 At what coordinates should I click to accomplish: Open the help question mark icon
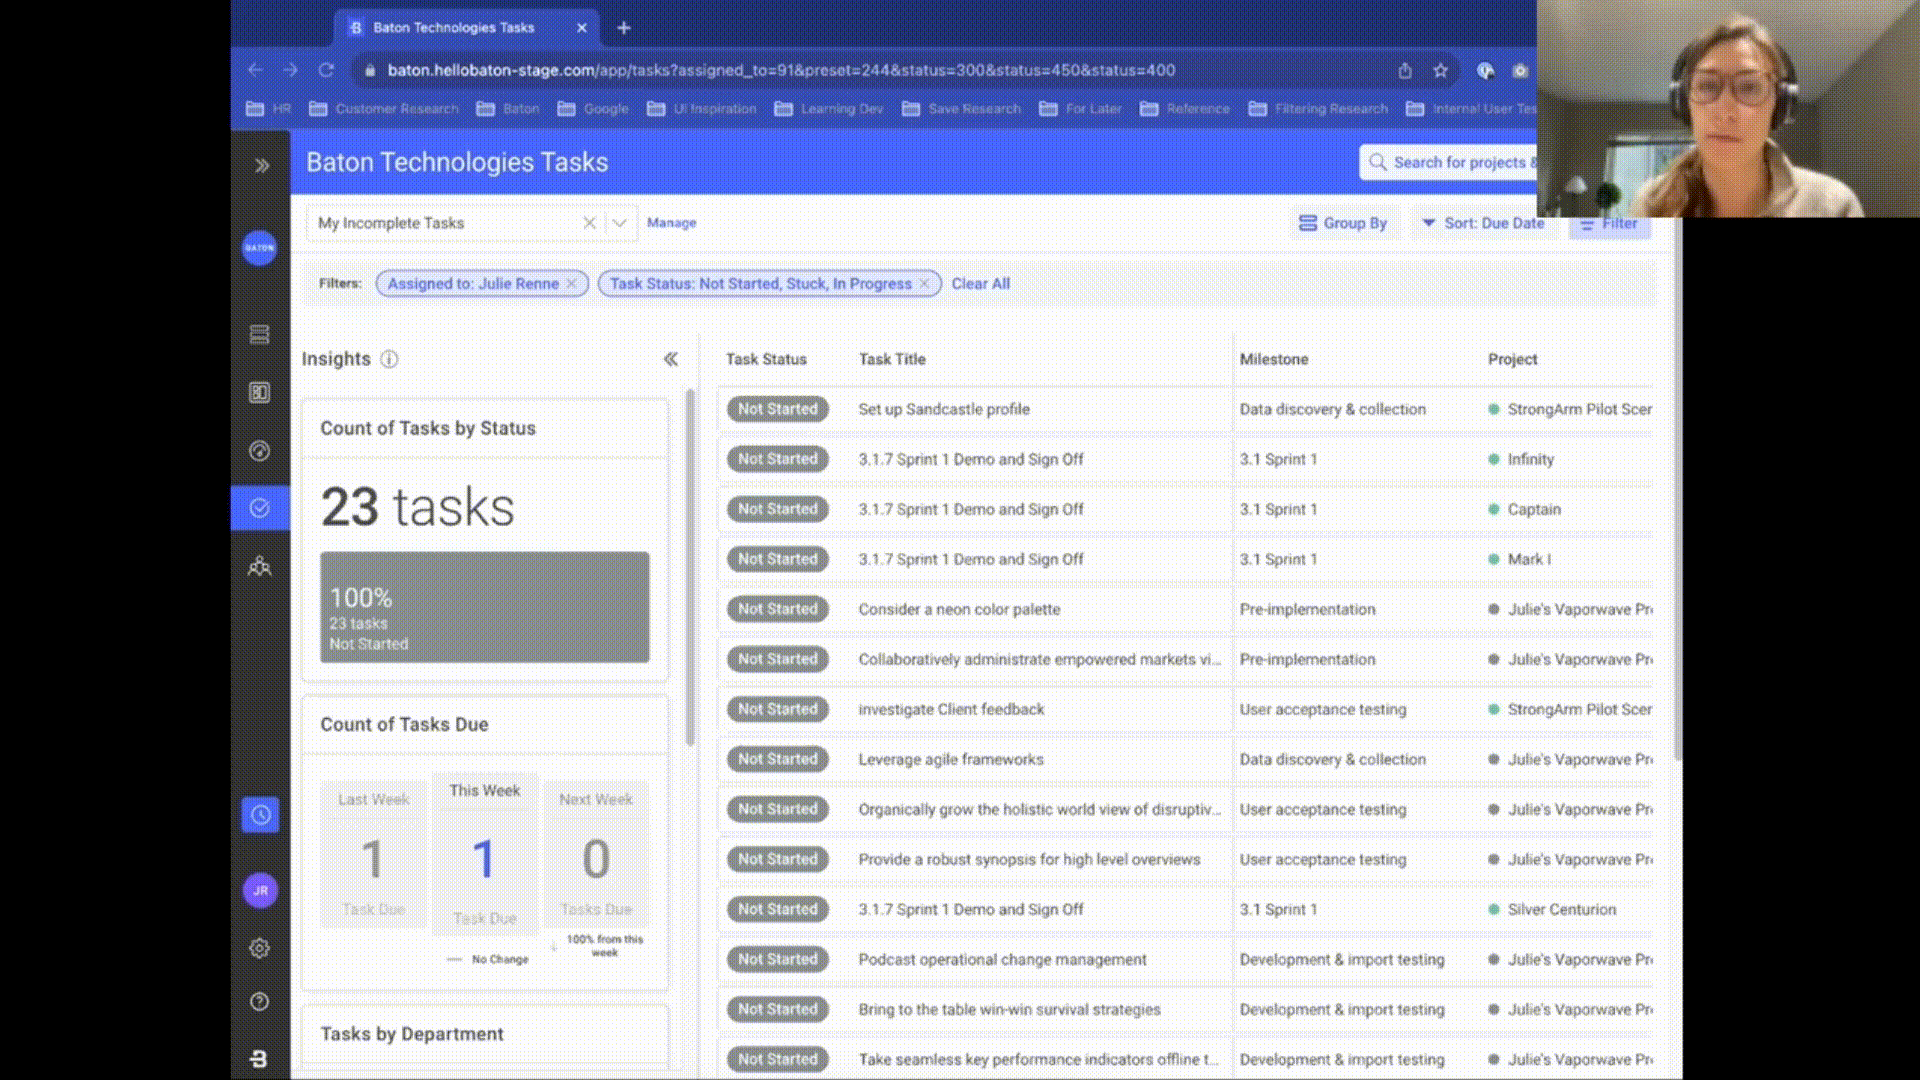tap(260, 1002)
